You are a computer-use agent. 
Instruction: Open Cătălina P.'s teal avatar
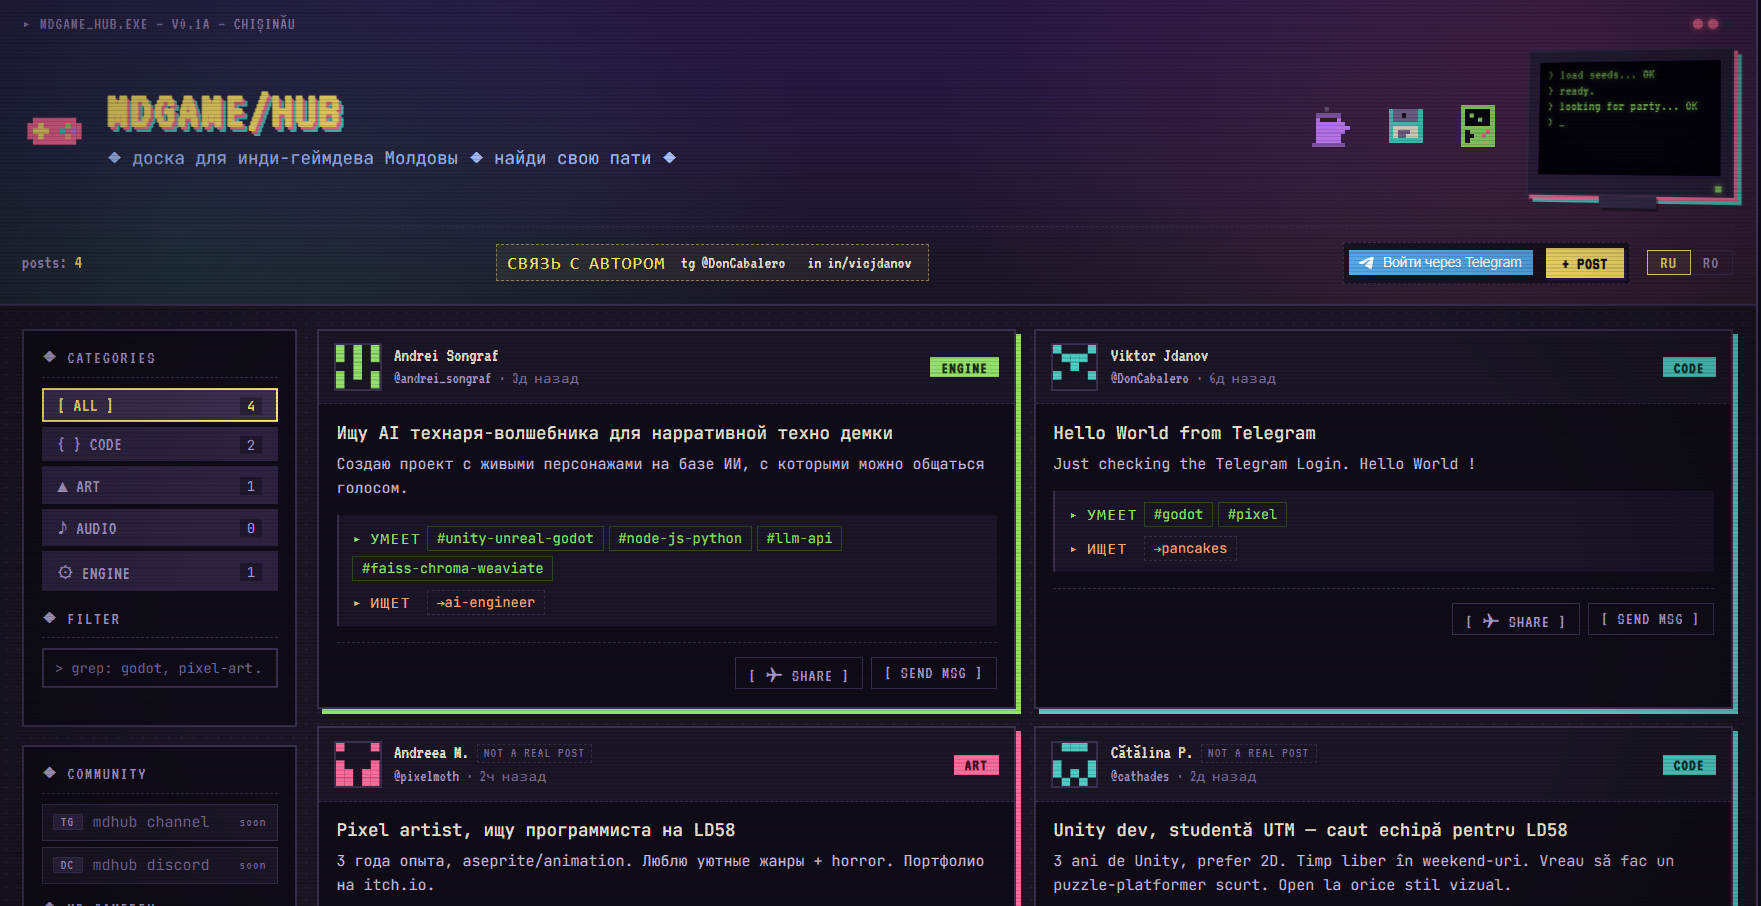tap(1074, 764)
